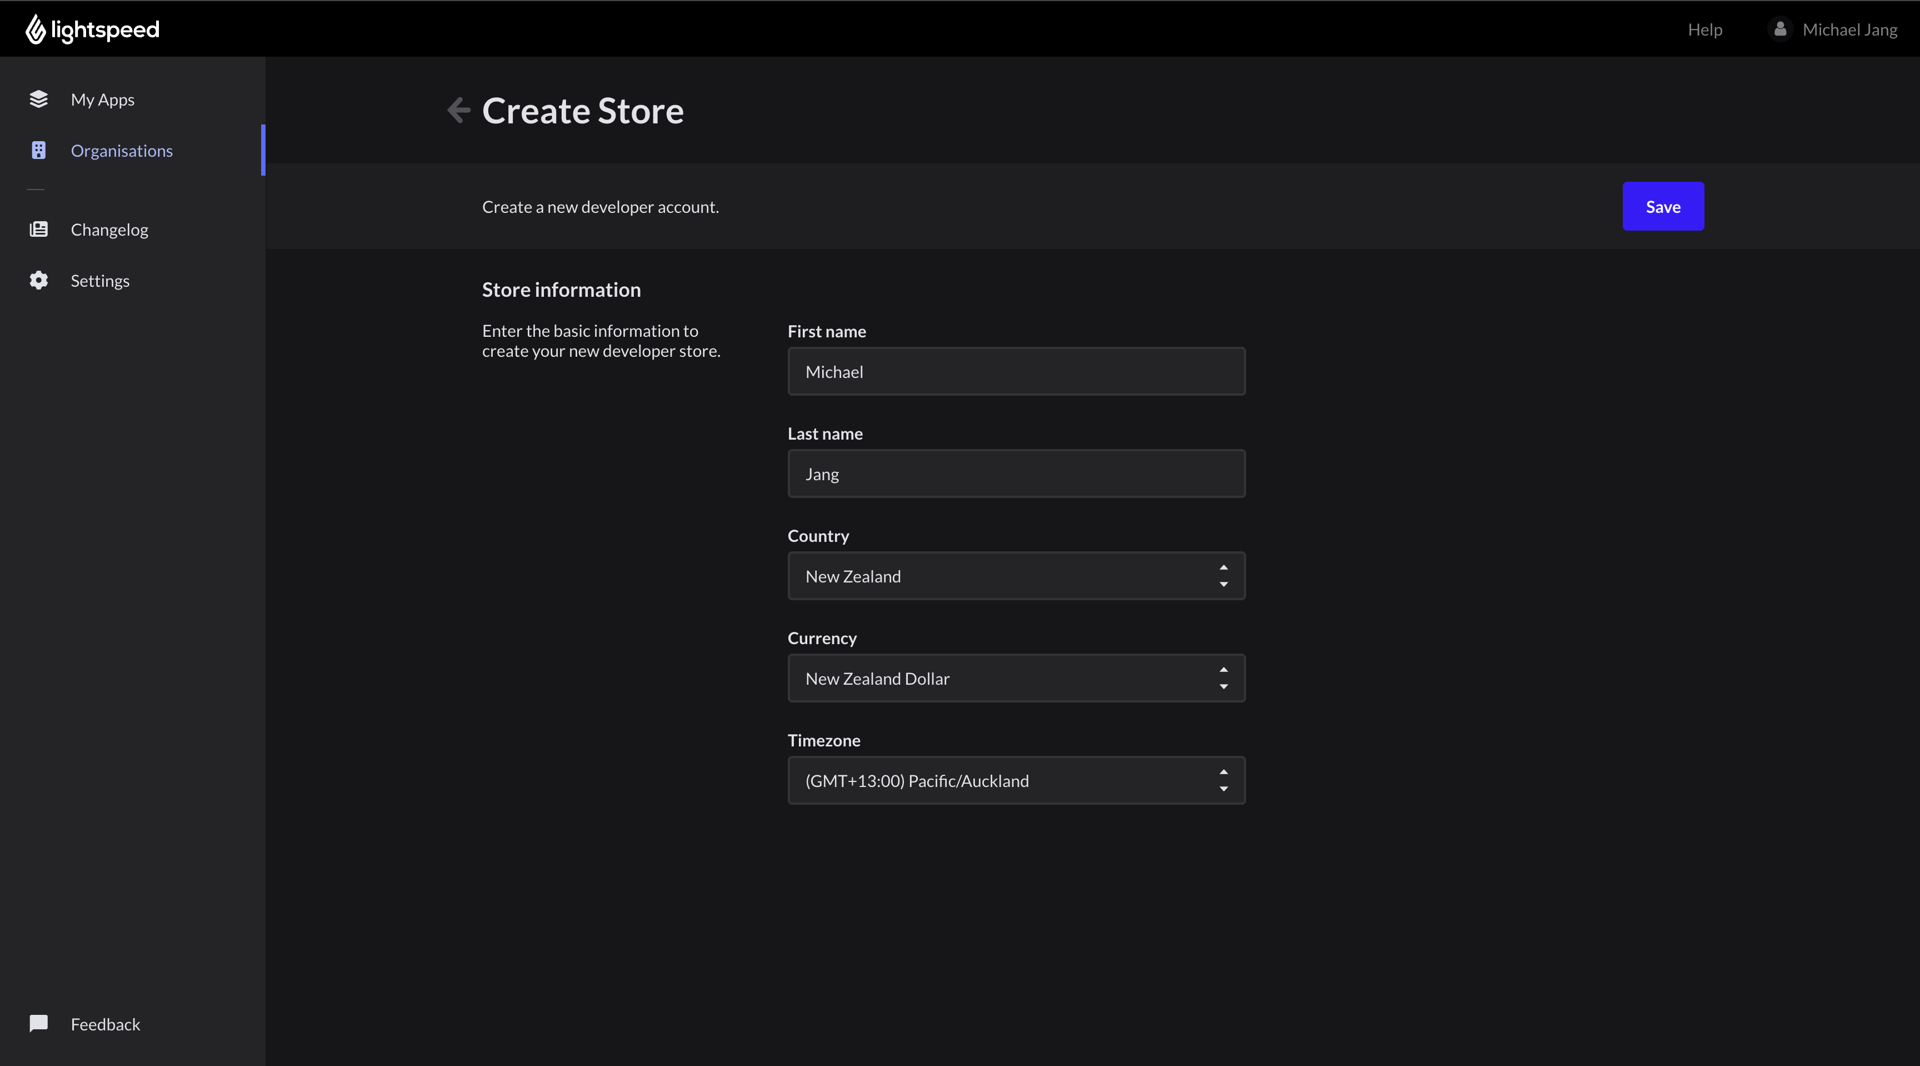Viewport: 1920px width, 1066px height.
Task: Select the My Apps sidebar icon
Action: 38,99
